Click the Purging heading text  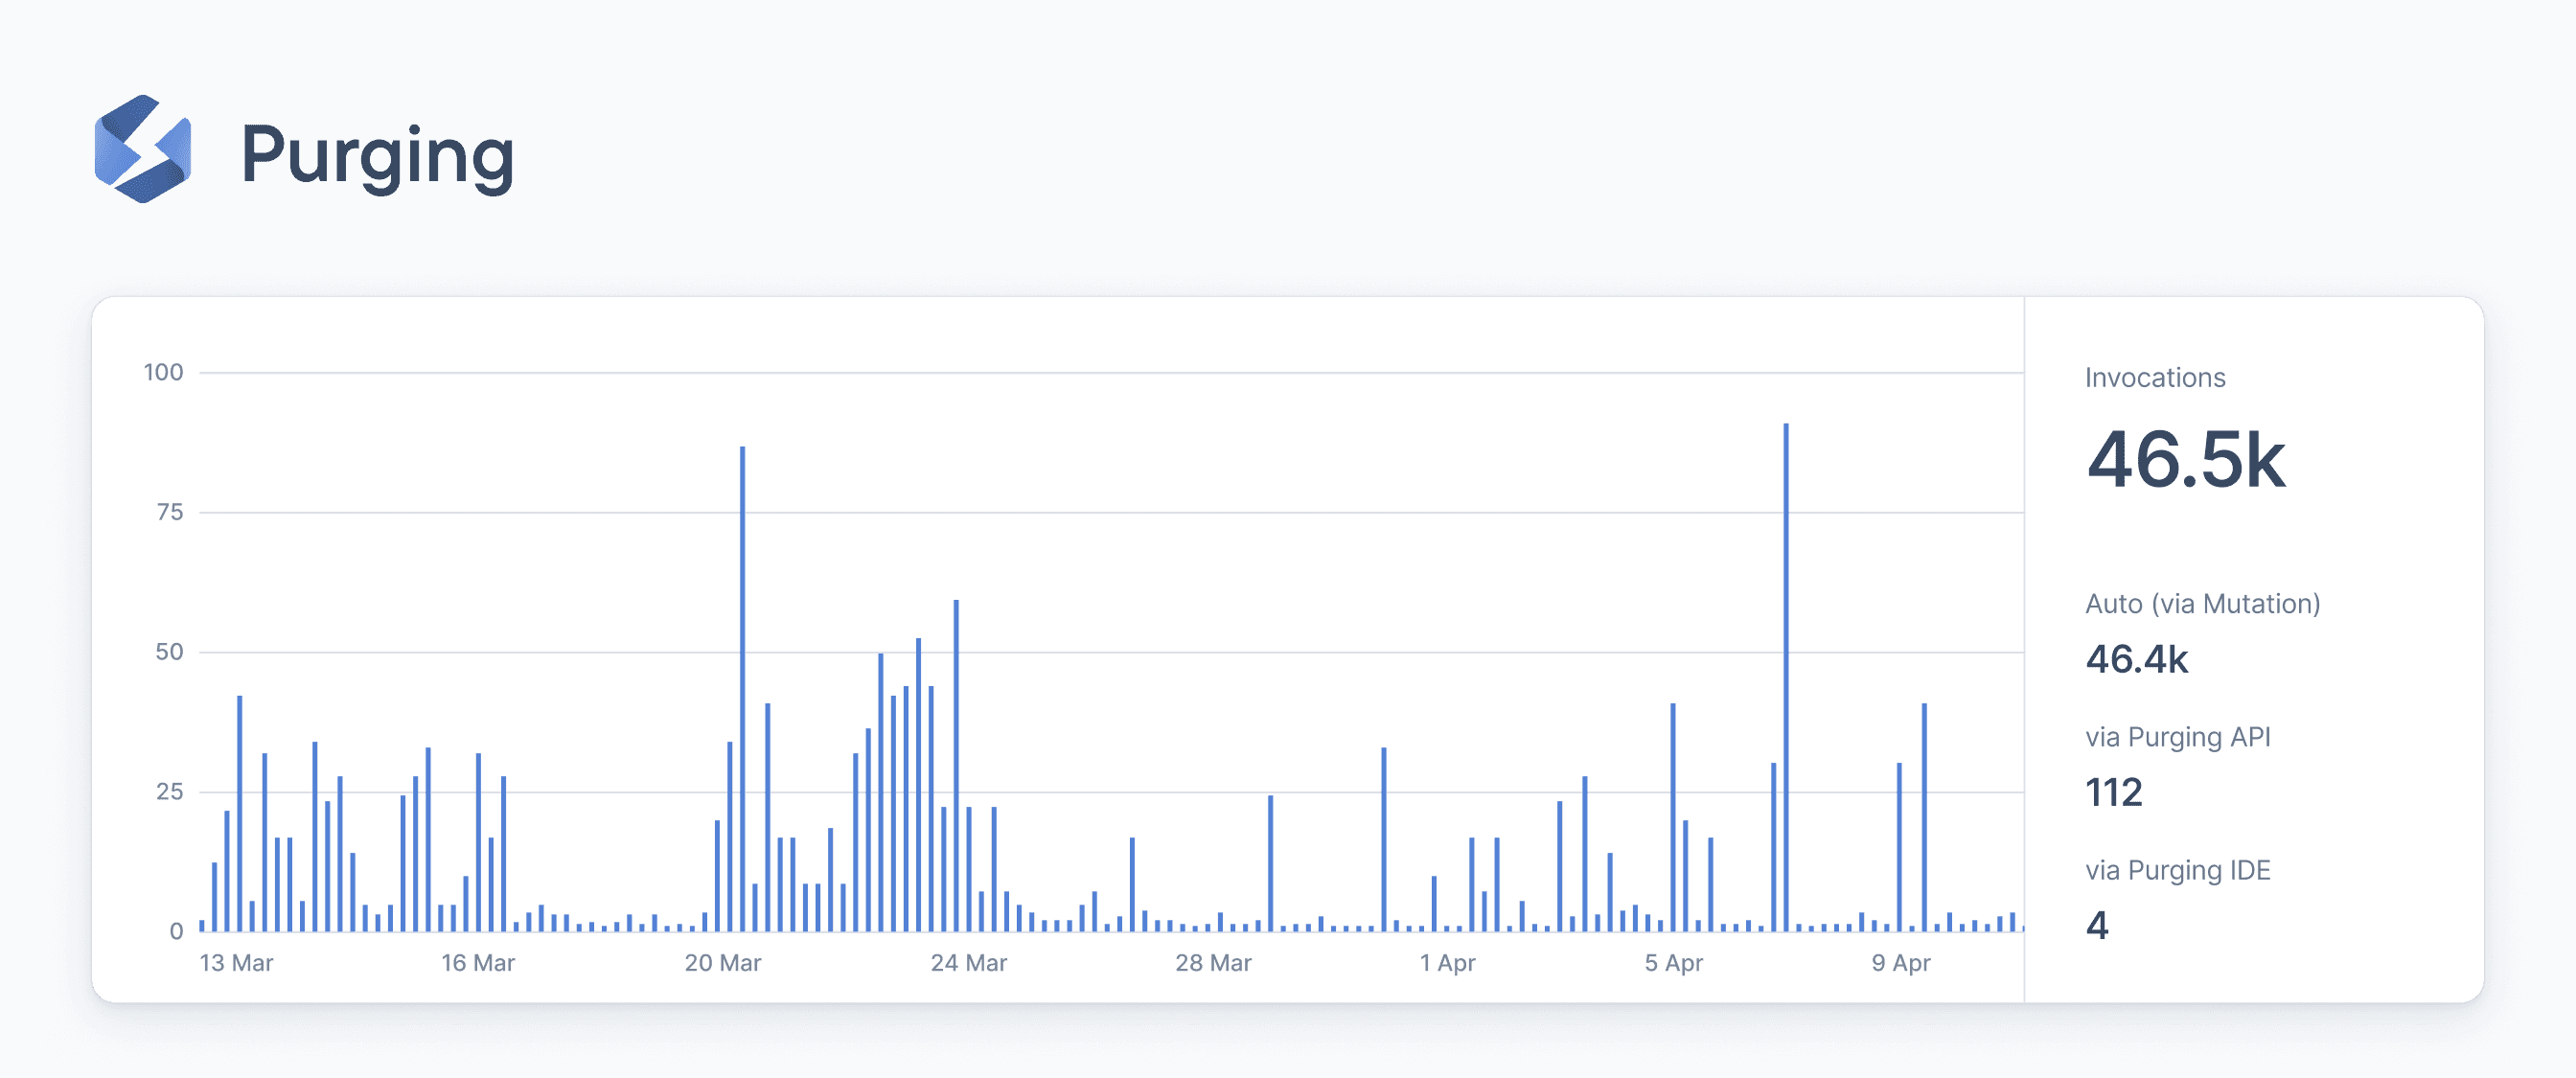click(x=378, y=156)
